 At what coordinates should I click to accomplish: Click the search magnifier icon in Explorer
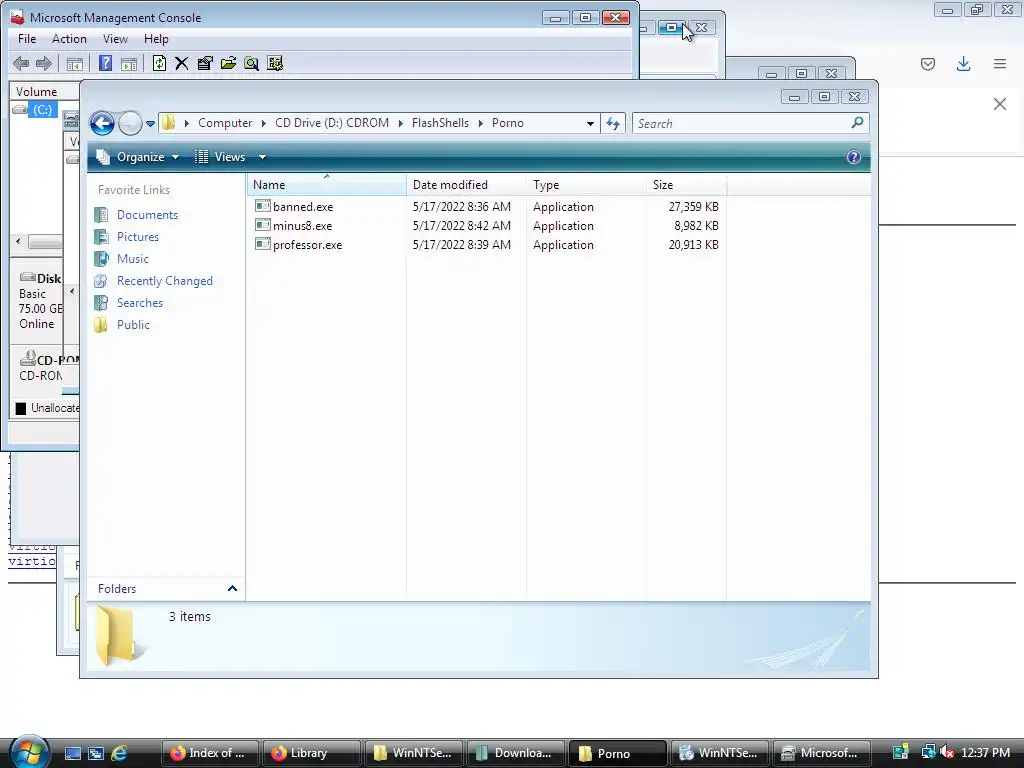(x=857, y=122)
